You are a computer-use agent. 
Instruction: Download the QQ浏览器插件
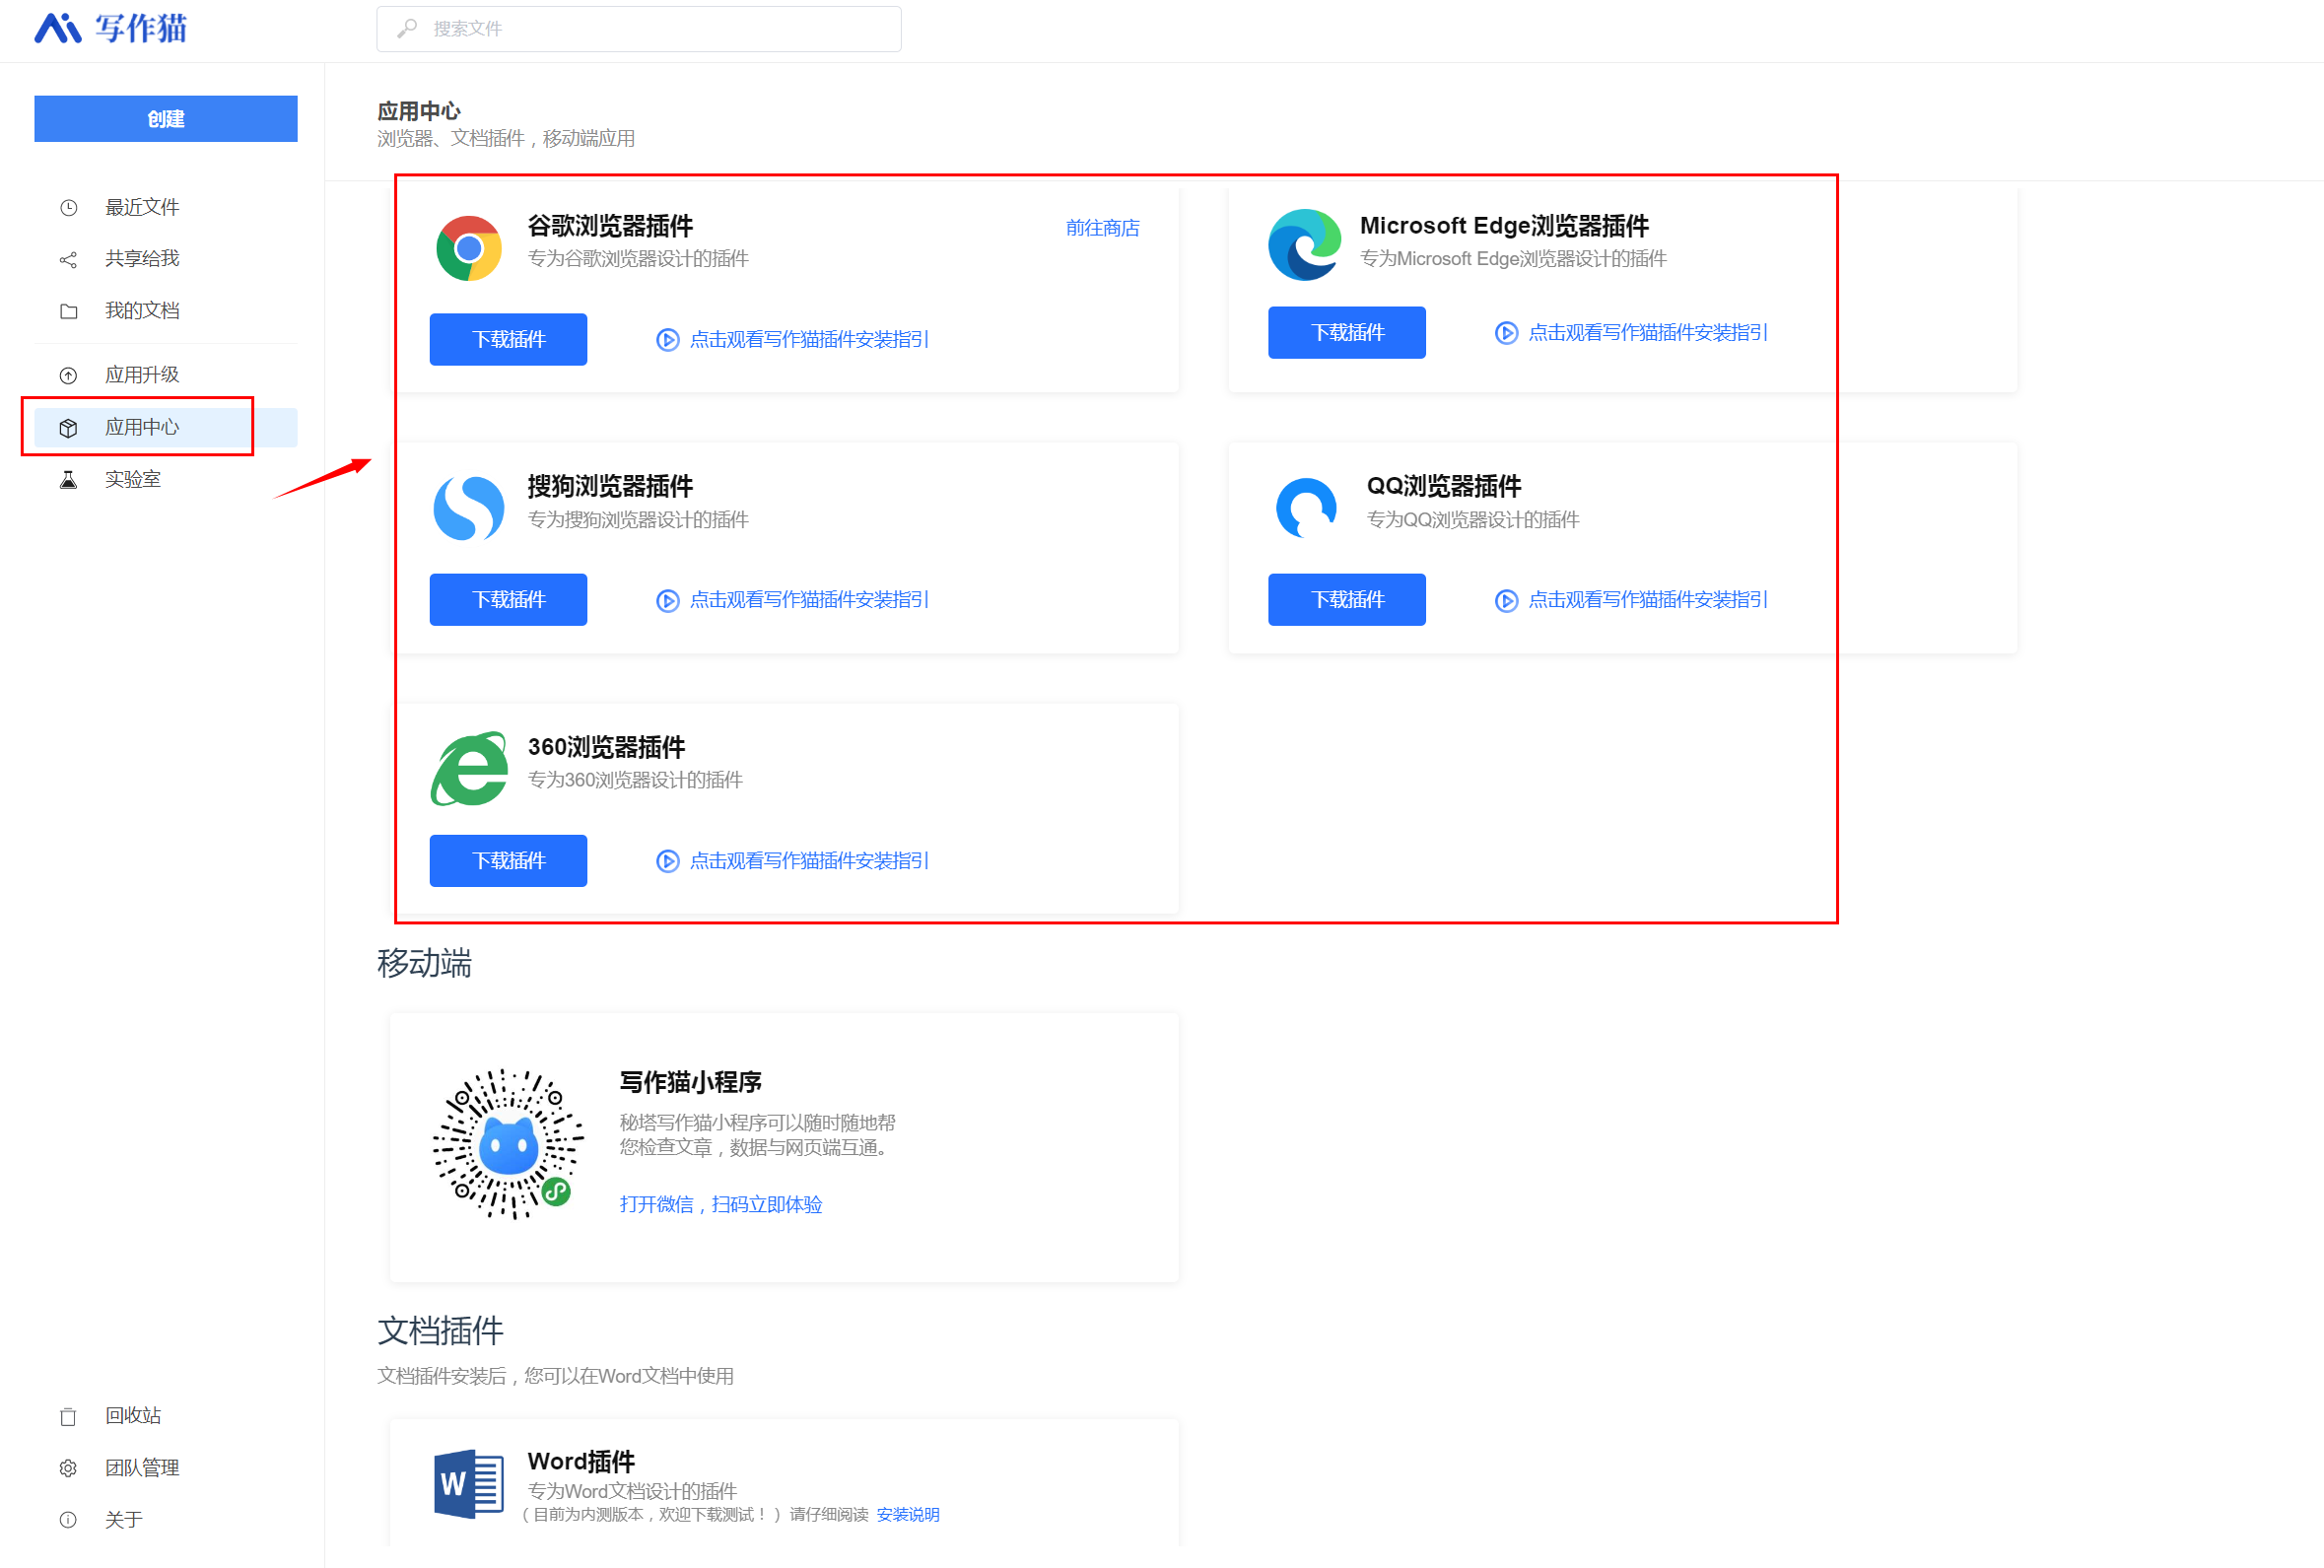coord(1347,599)
